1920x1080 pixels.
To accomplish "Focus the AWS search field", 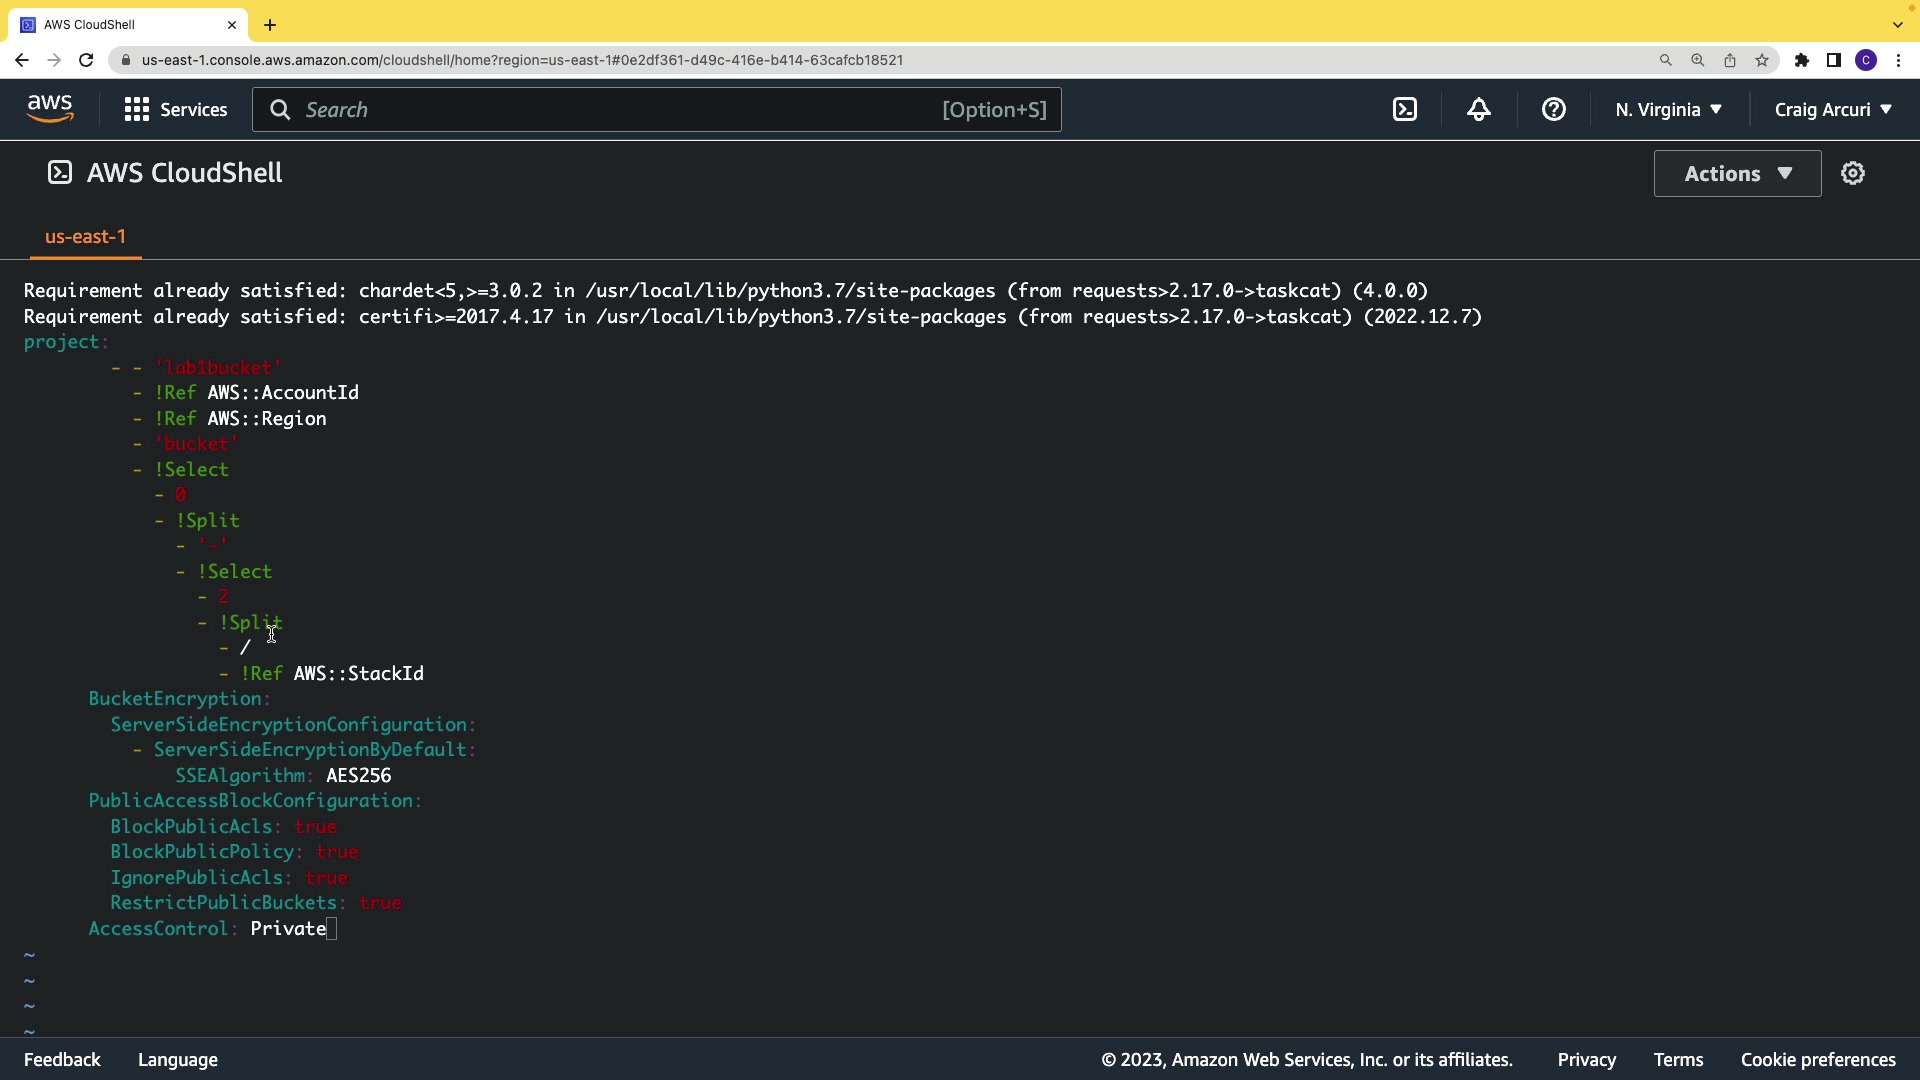I will [620, 110].
